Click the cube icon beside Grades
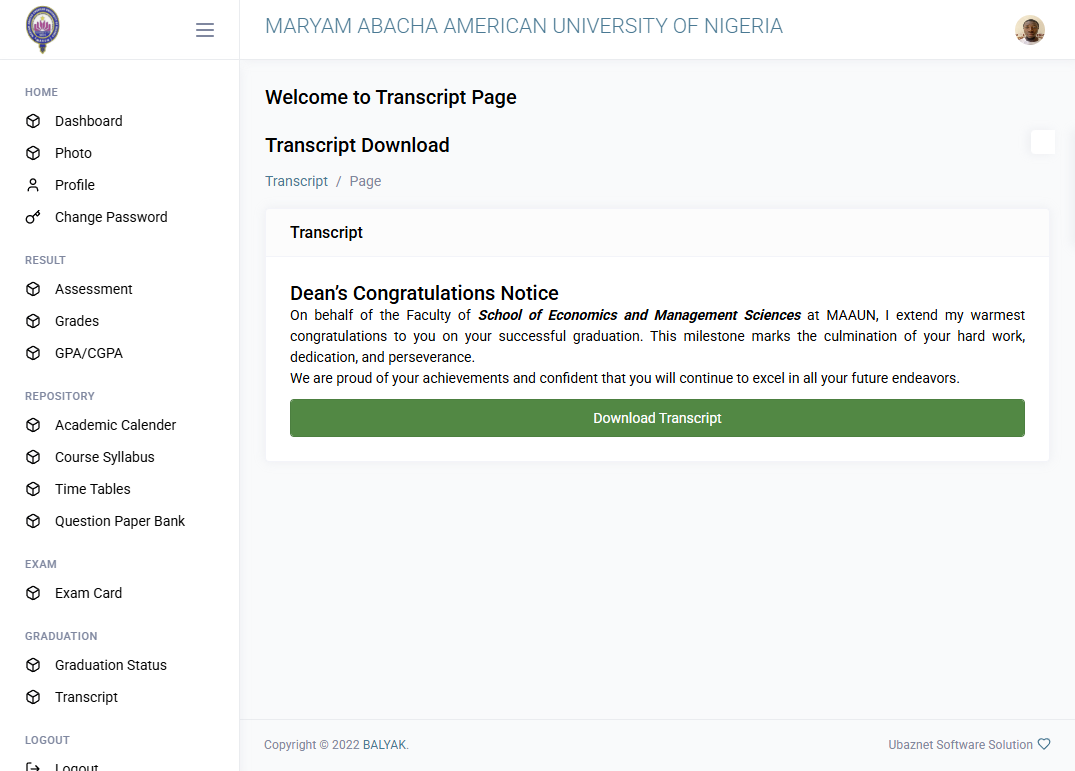The width and height of the screenshot is (1075, 771). (33, 321)
